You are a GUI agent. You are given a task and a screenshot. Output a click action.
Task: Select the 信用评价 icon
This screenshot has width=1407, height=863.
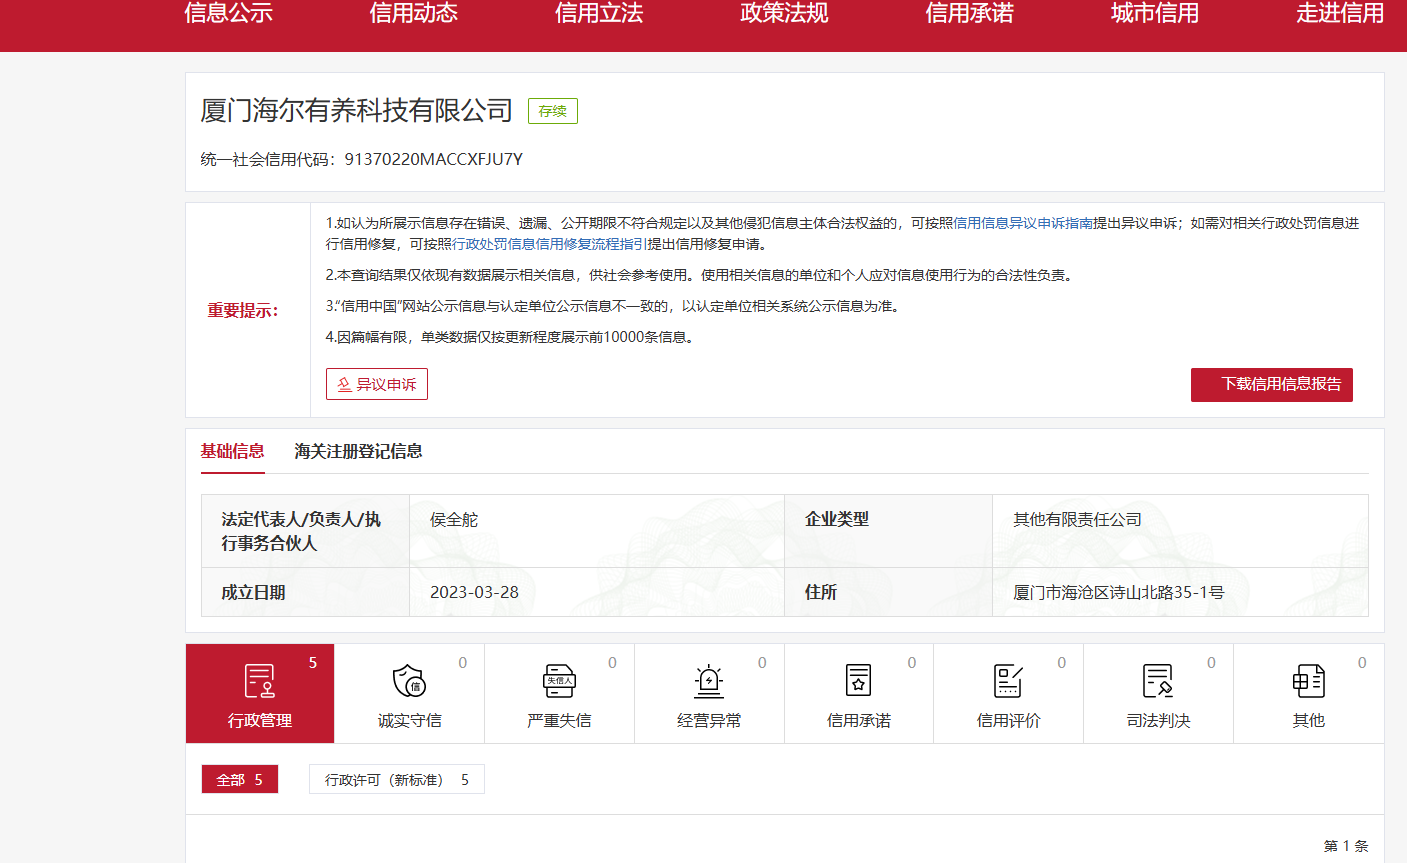point(1008,682)
